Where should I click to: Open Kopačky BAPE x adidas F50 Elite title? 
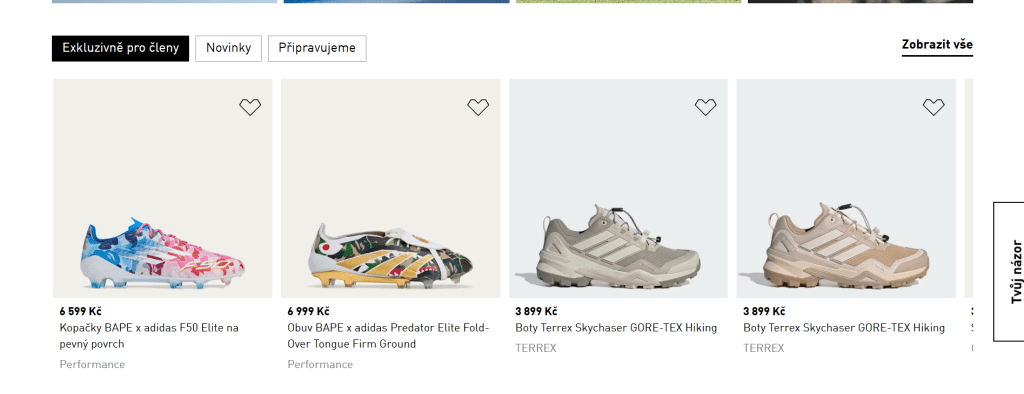click(x=149, y=336)
